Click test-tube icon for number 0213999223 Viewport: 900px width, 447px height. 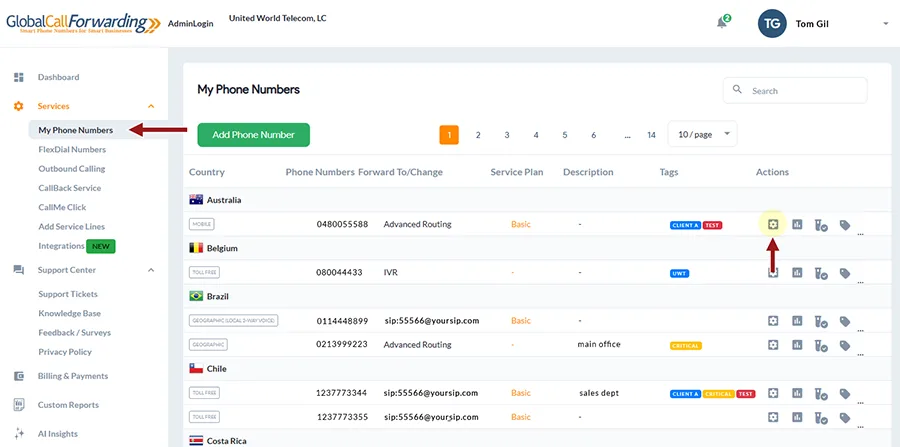click(x=821, y=346)
